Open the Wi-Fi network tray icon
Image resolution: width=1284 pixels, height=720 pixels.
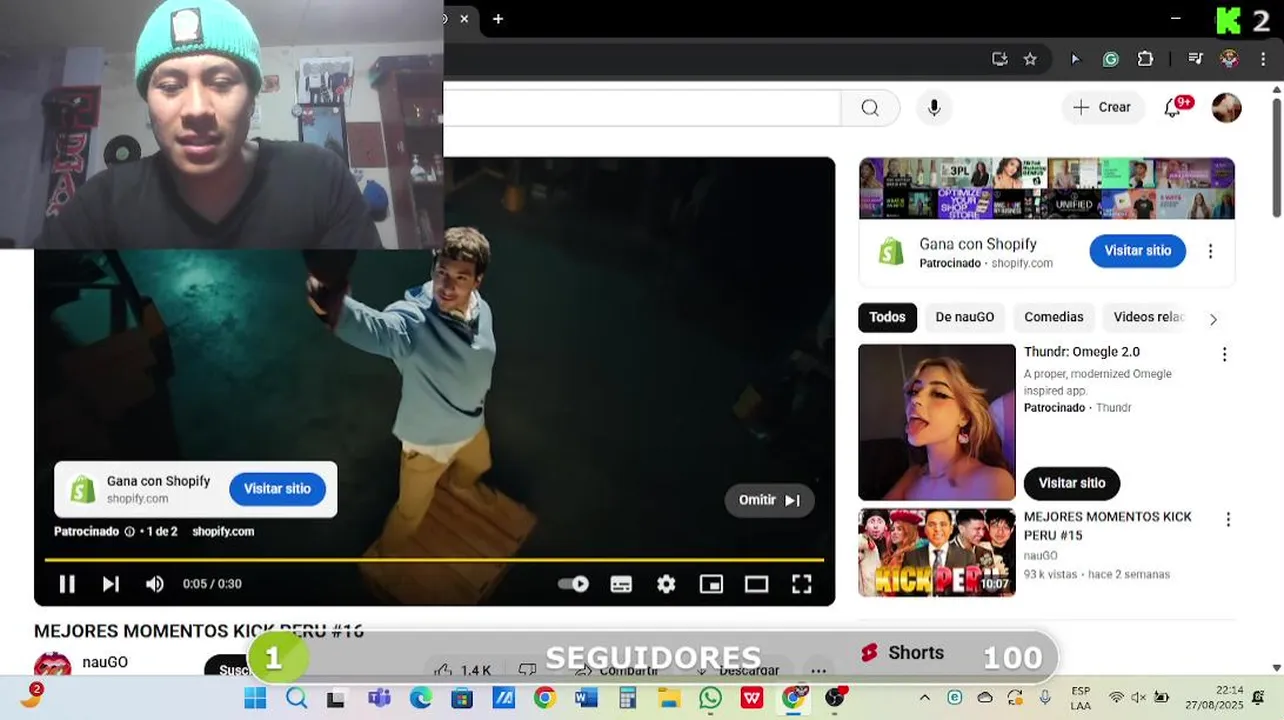click(1116, 698)
